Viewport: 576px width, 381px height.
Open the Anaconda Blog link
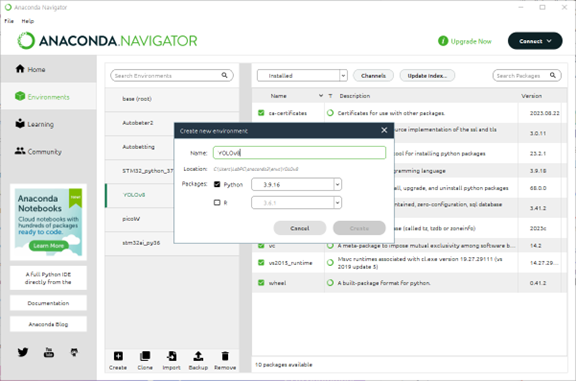[48, 324]
